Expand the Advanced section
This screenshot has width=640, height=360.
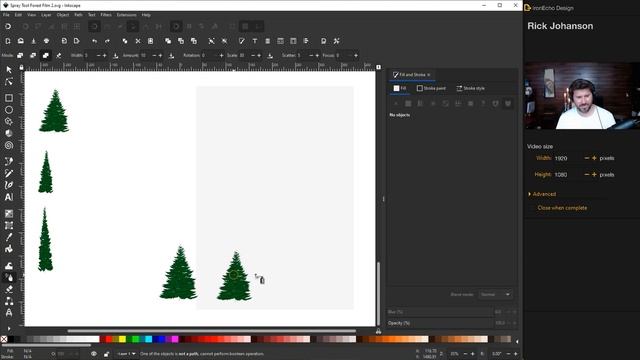[x=542, y=194]
